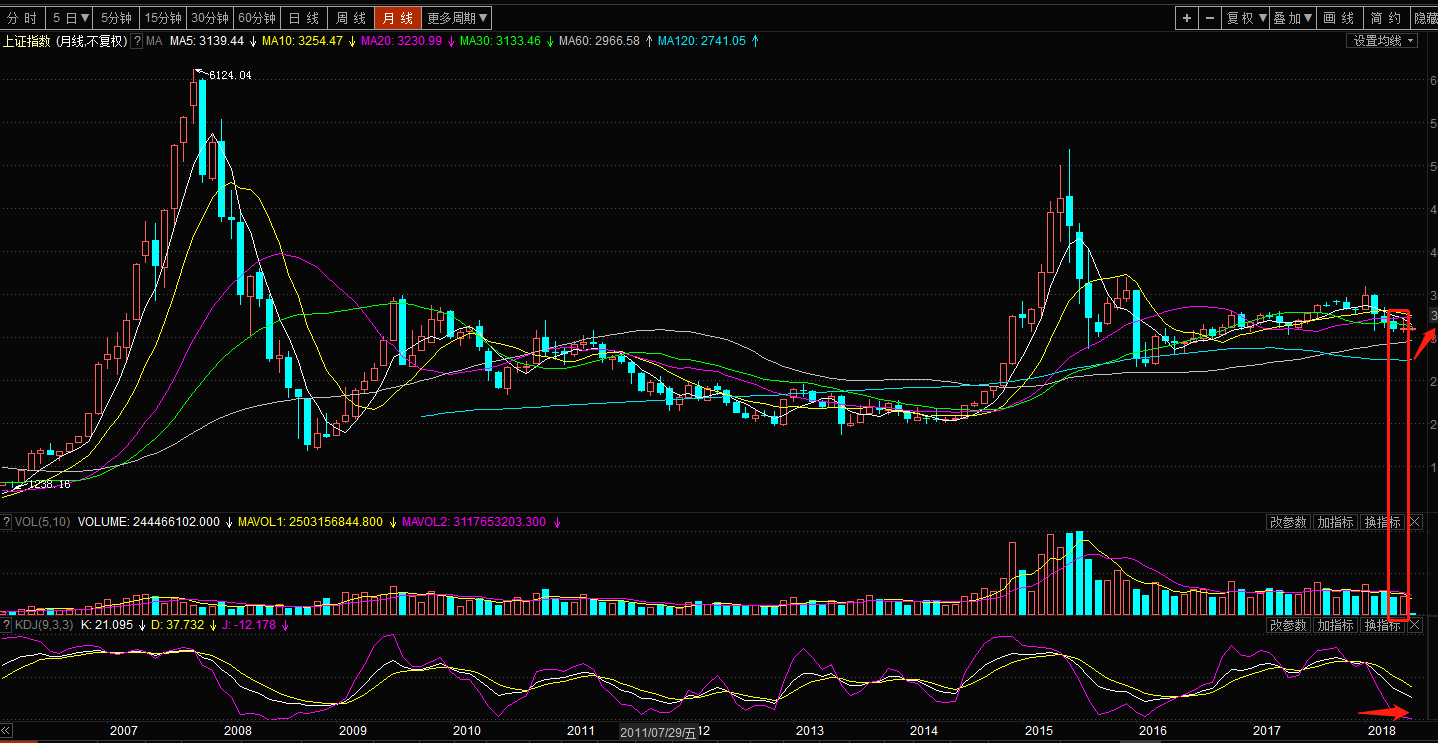The width and height of the screenshot is (1438, 743).
Task: Click the question mark beside the MA indicator
Action: (x=138, y=41)
